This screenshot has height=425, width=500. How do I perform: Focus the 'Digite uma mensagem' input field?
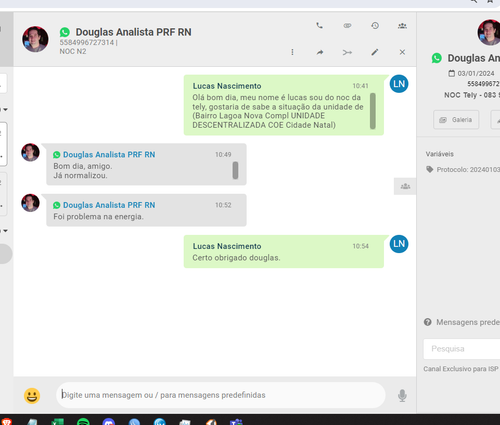(221, 395)
